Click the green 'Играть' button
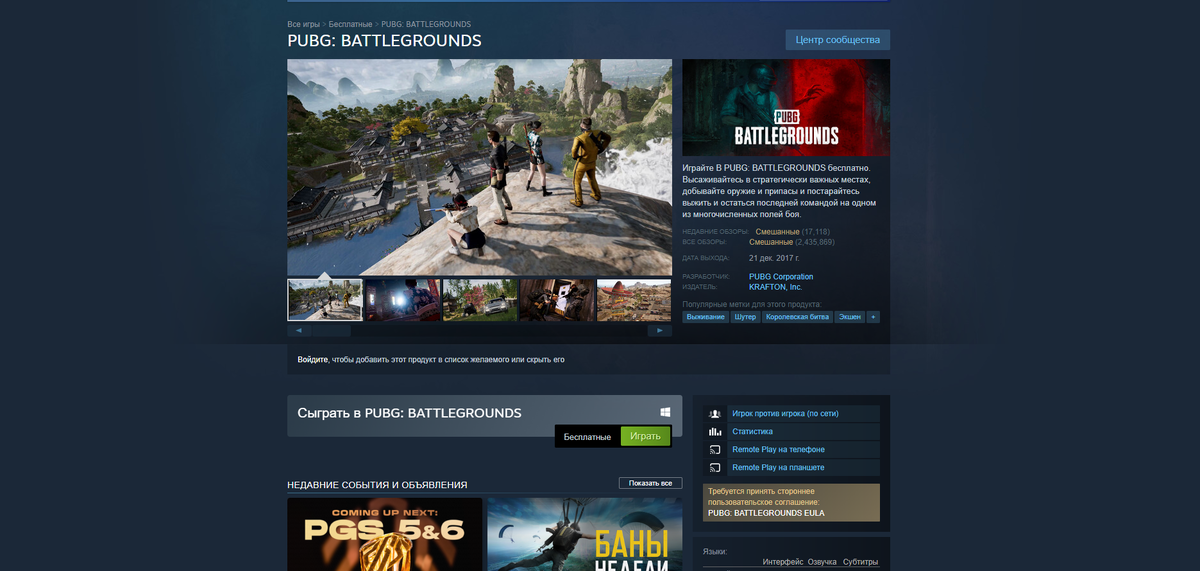Screen dimensions: 1200x571 coord(645,437)
